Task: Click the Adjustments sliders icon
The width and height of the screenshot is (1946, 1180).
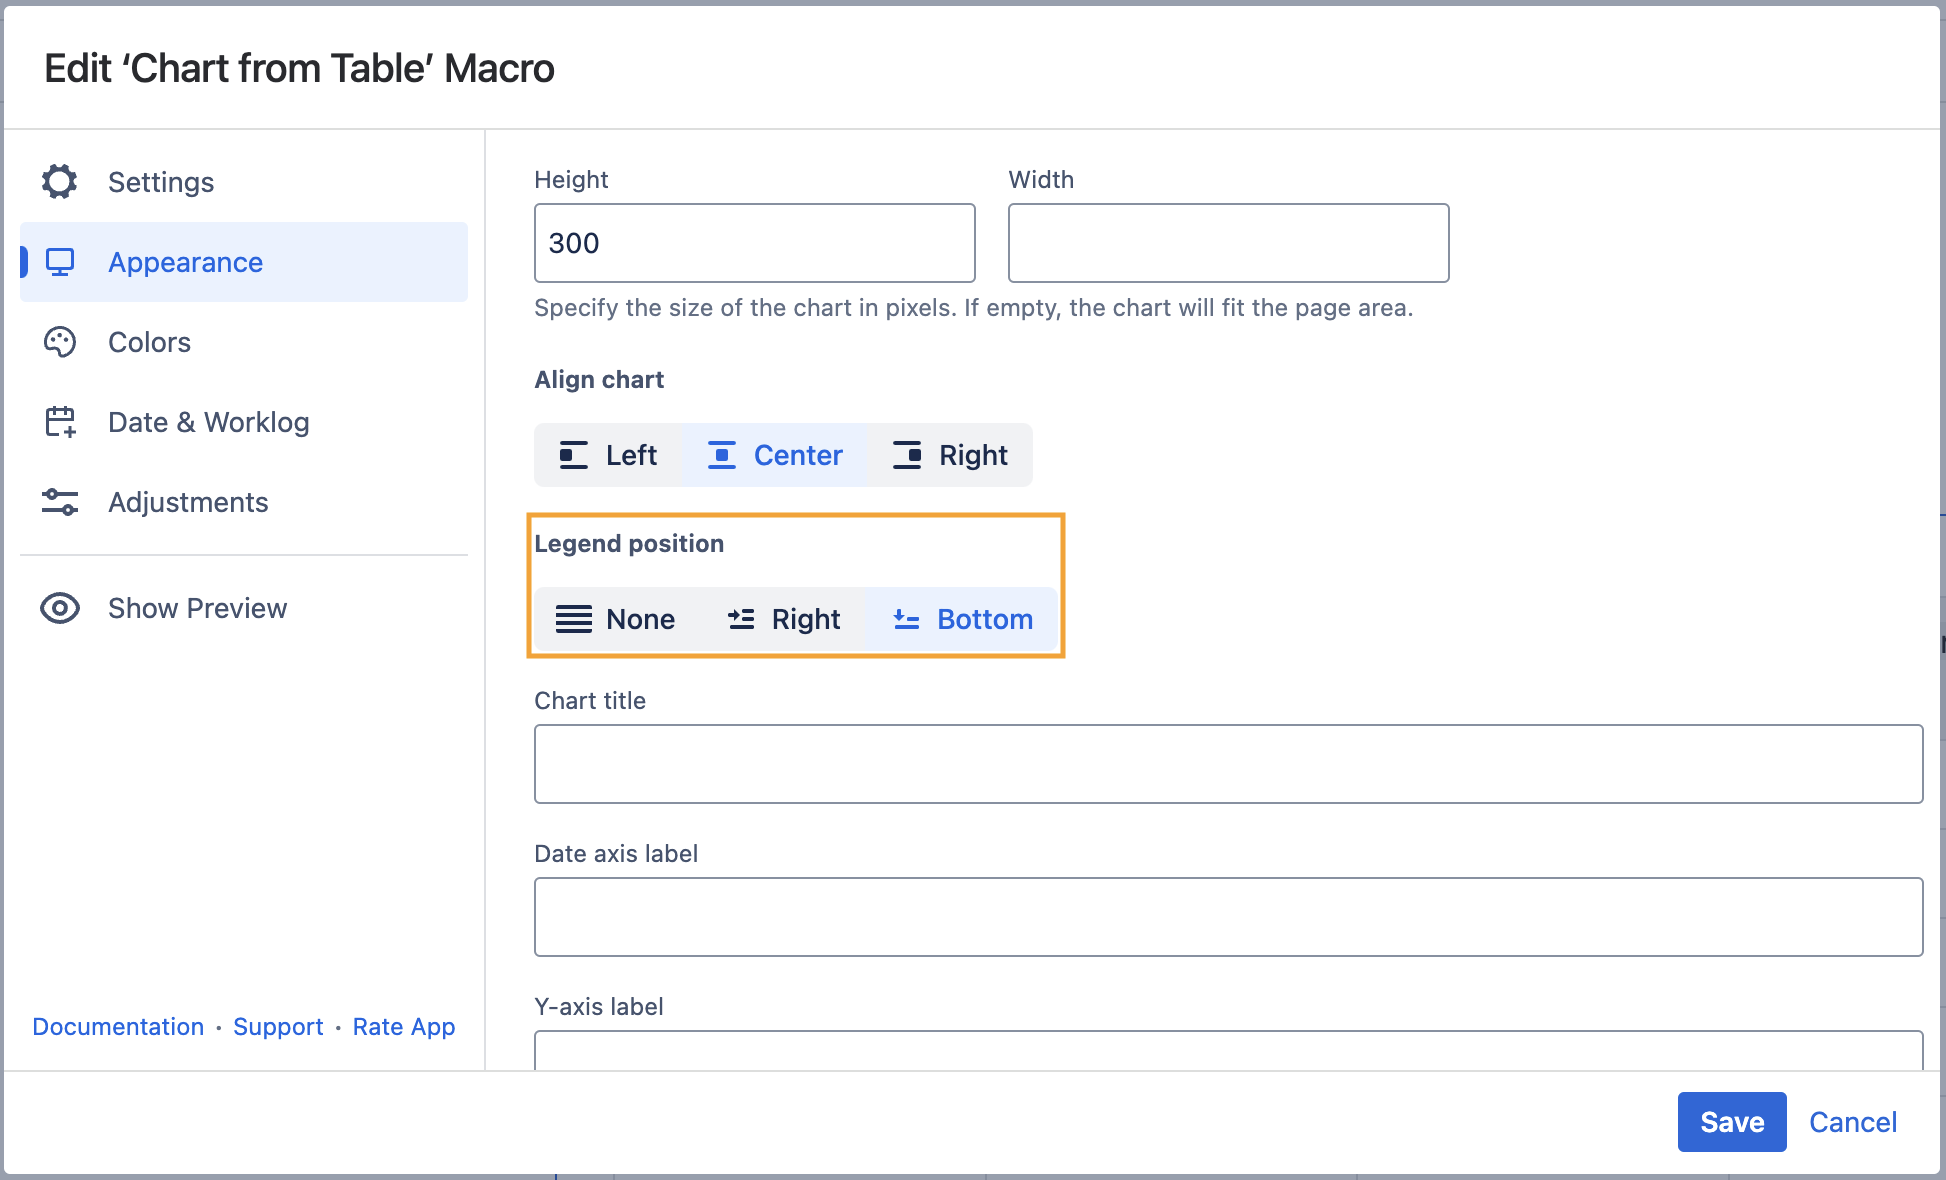Action: [x=60, y=502]
